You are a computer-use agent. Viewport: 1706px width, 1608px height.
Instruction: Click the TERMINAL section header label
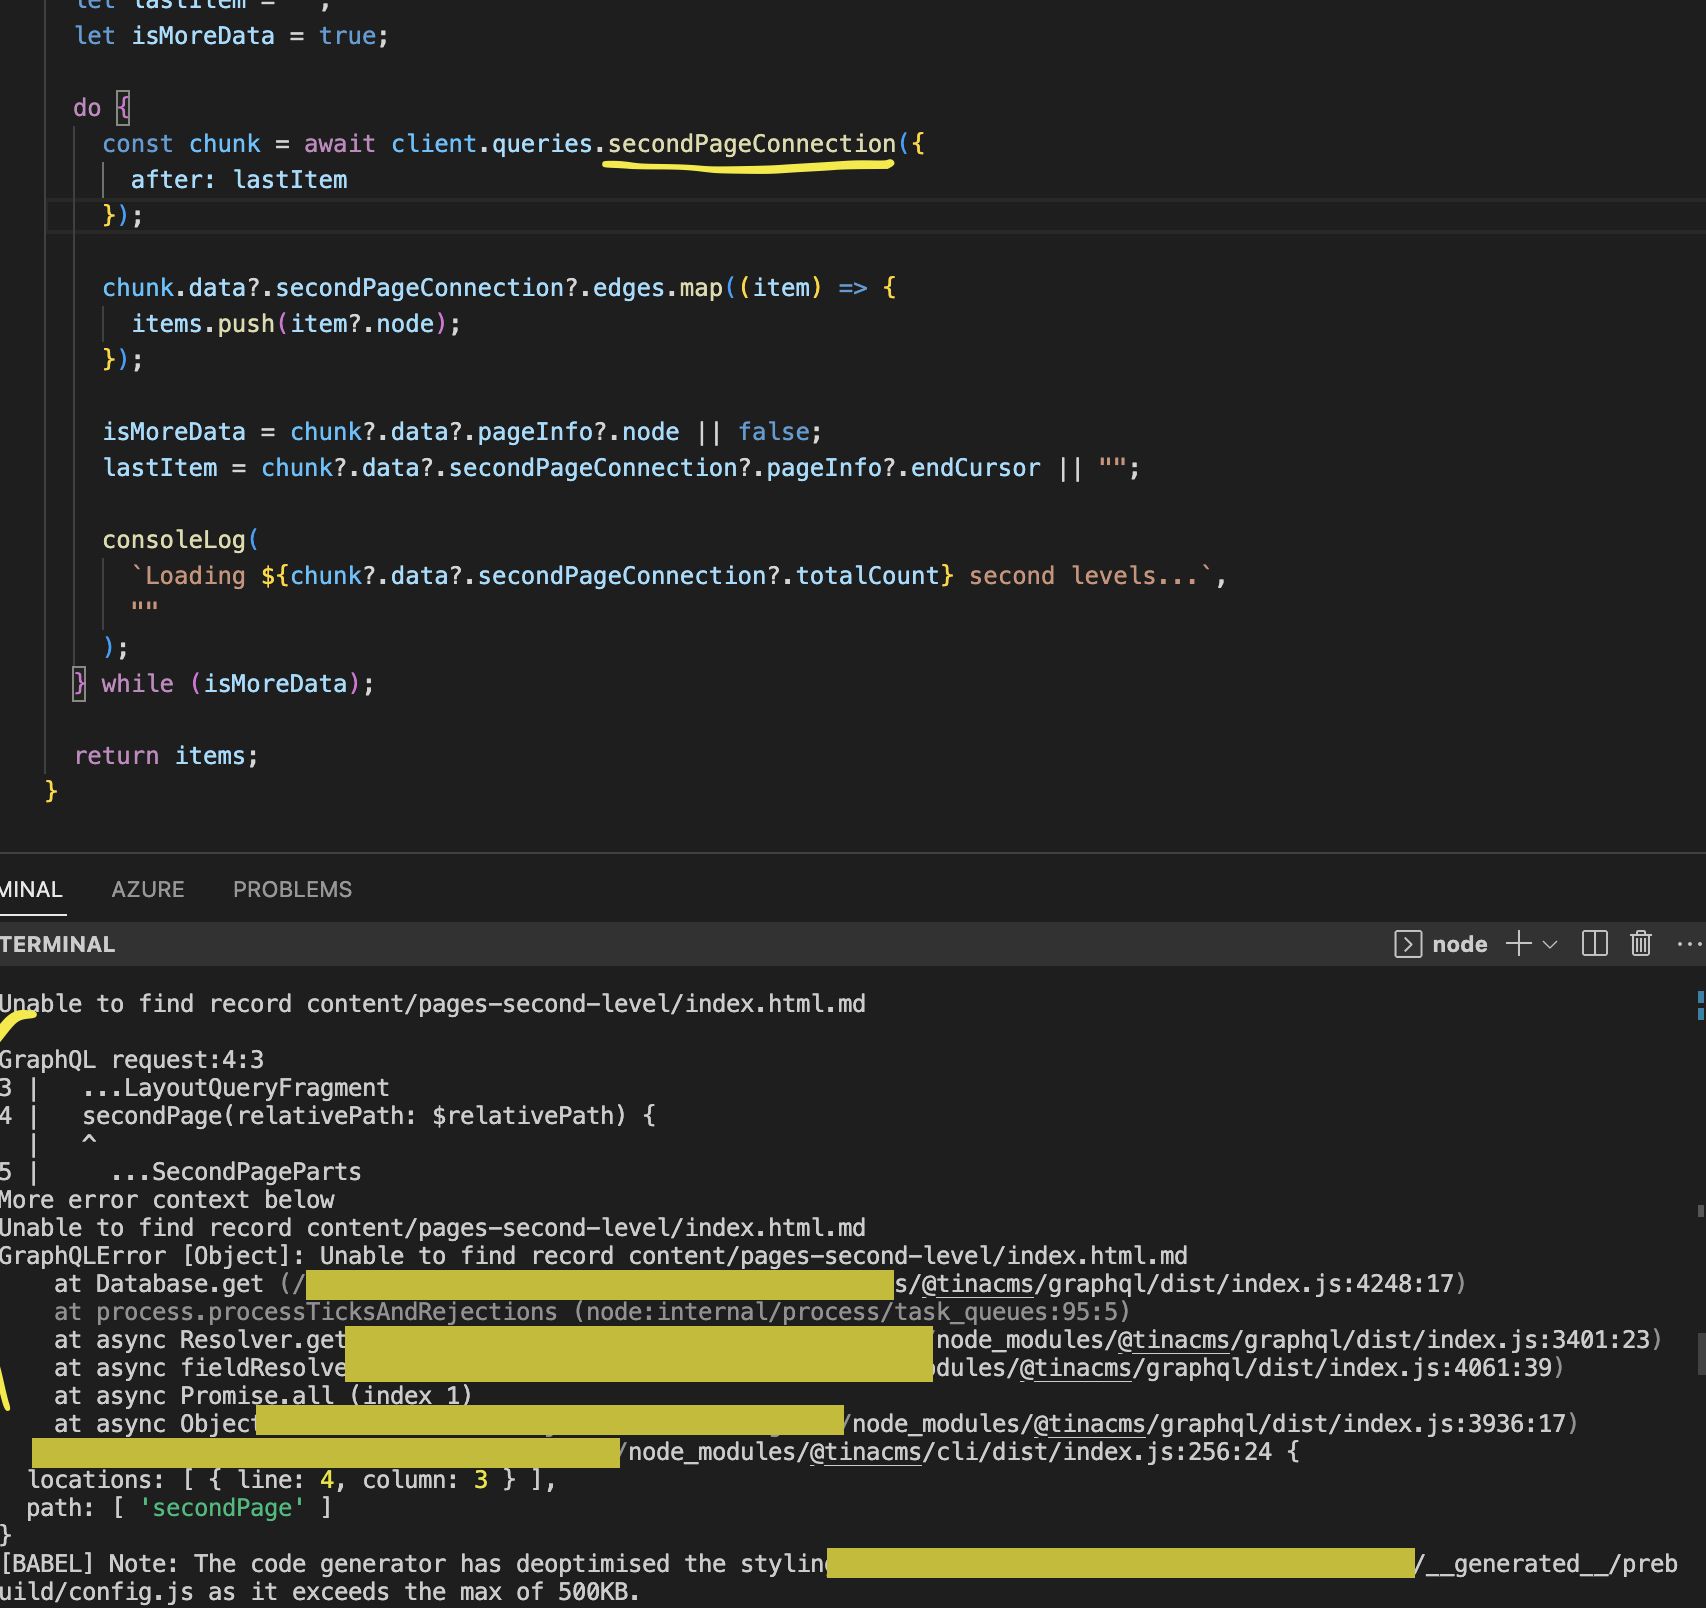(x=58, y=944)
